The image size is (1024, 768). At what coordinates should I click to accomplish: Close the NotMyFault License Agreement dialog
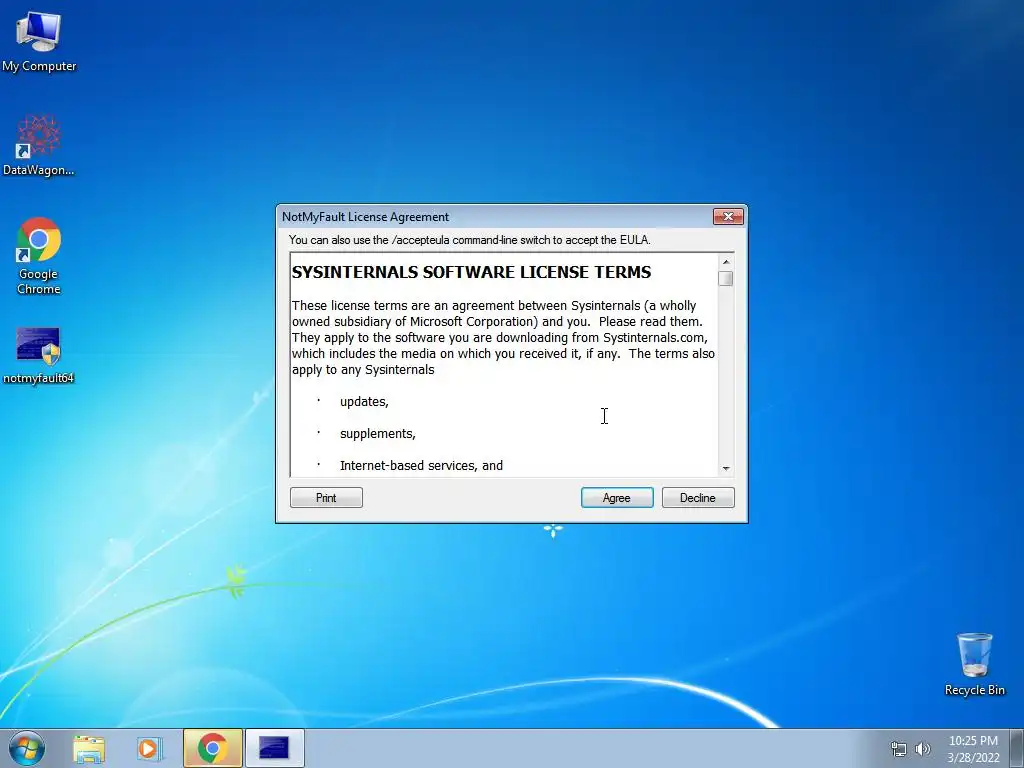[x=728, y=216]
